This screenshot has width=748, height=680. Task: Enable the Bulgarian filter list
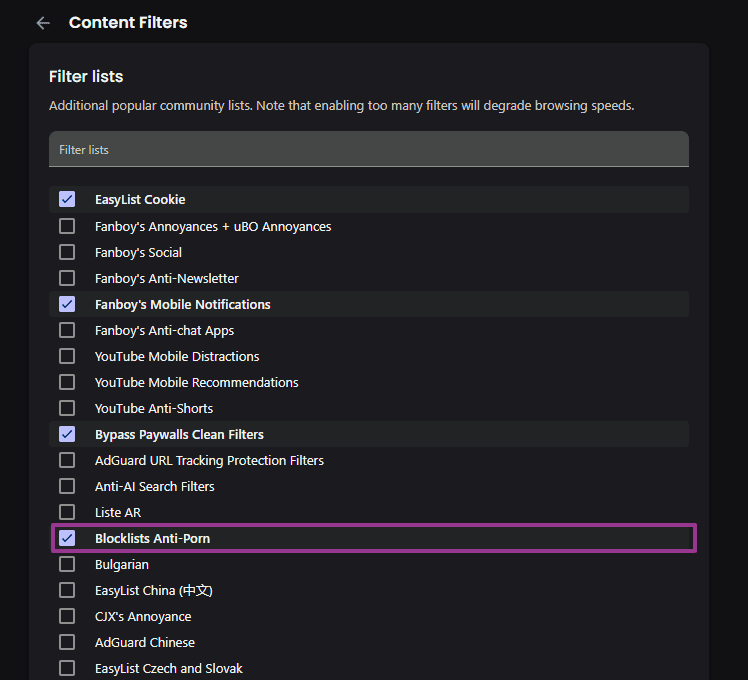click(67, 564)
